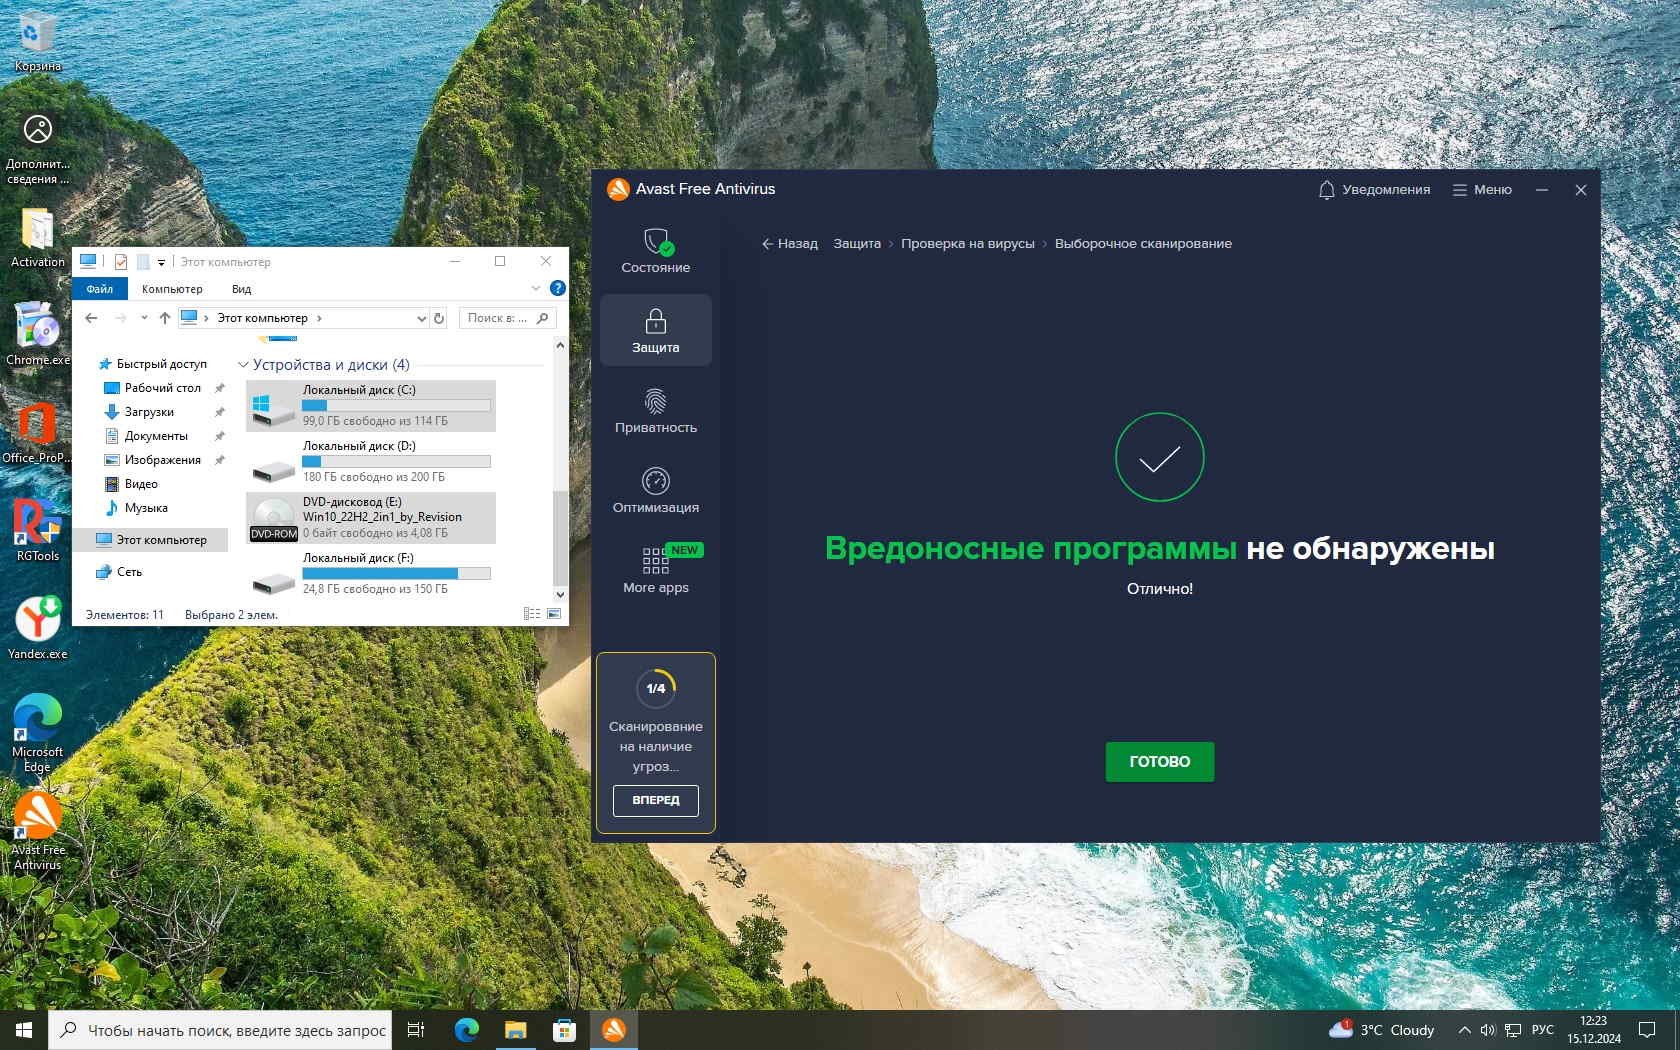The width and height of the screenshot is (1680, 1050).
Task: Select the Microsoft Edge desktop icon
Action: pyautogui.click(x=37, y=733)
